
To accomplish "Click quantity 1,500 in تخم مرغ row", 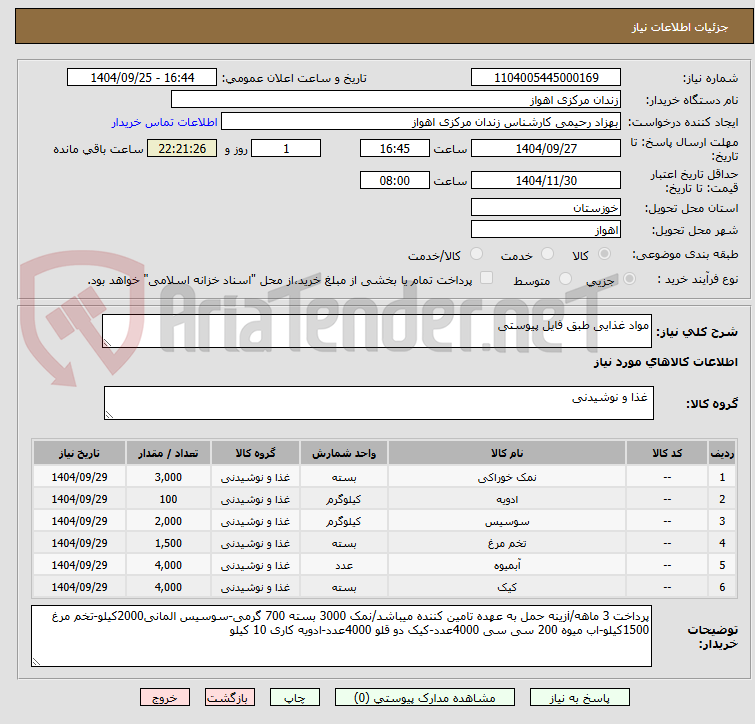I will click(x=168, y=543).
